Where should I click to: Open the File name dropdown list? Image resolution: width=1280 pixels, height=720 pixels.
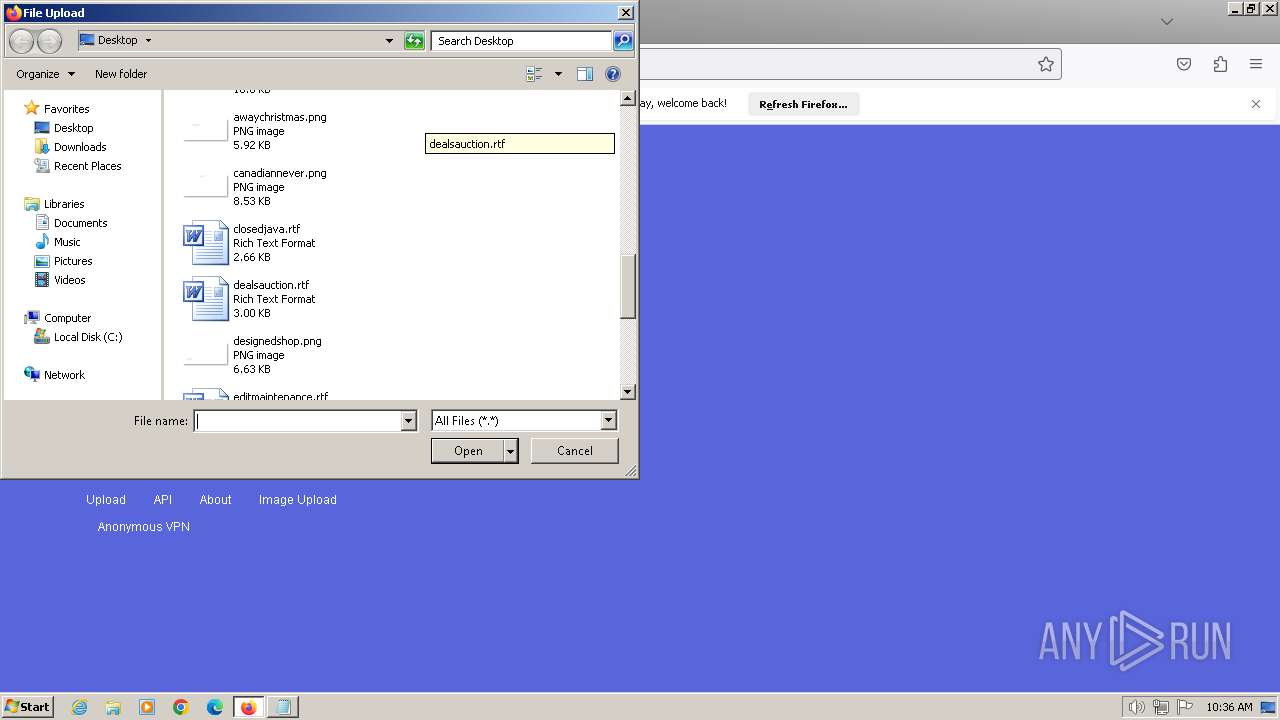tap(408, 421)
